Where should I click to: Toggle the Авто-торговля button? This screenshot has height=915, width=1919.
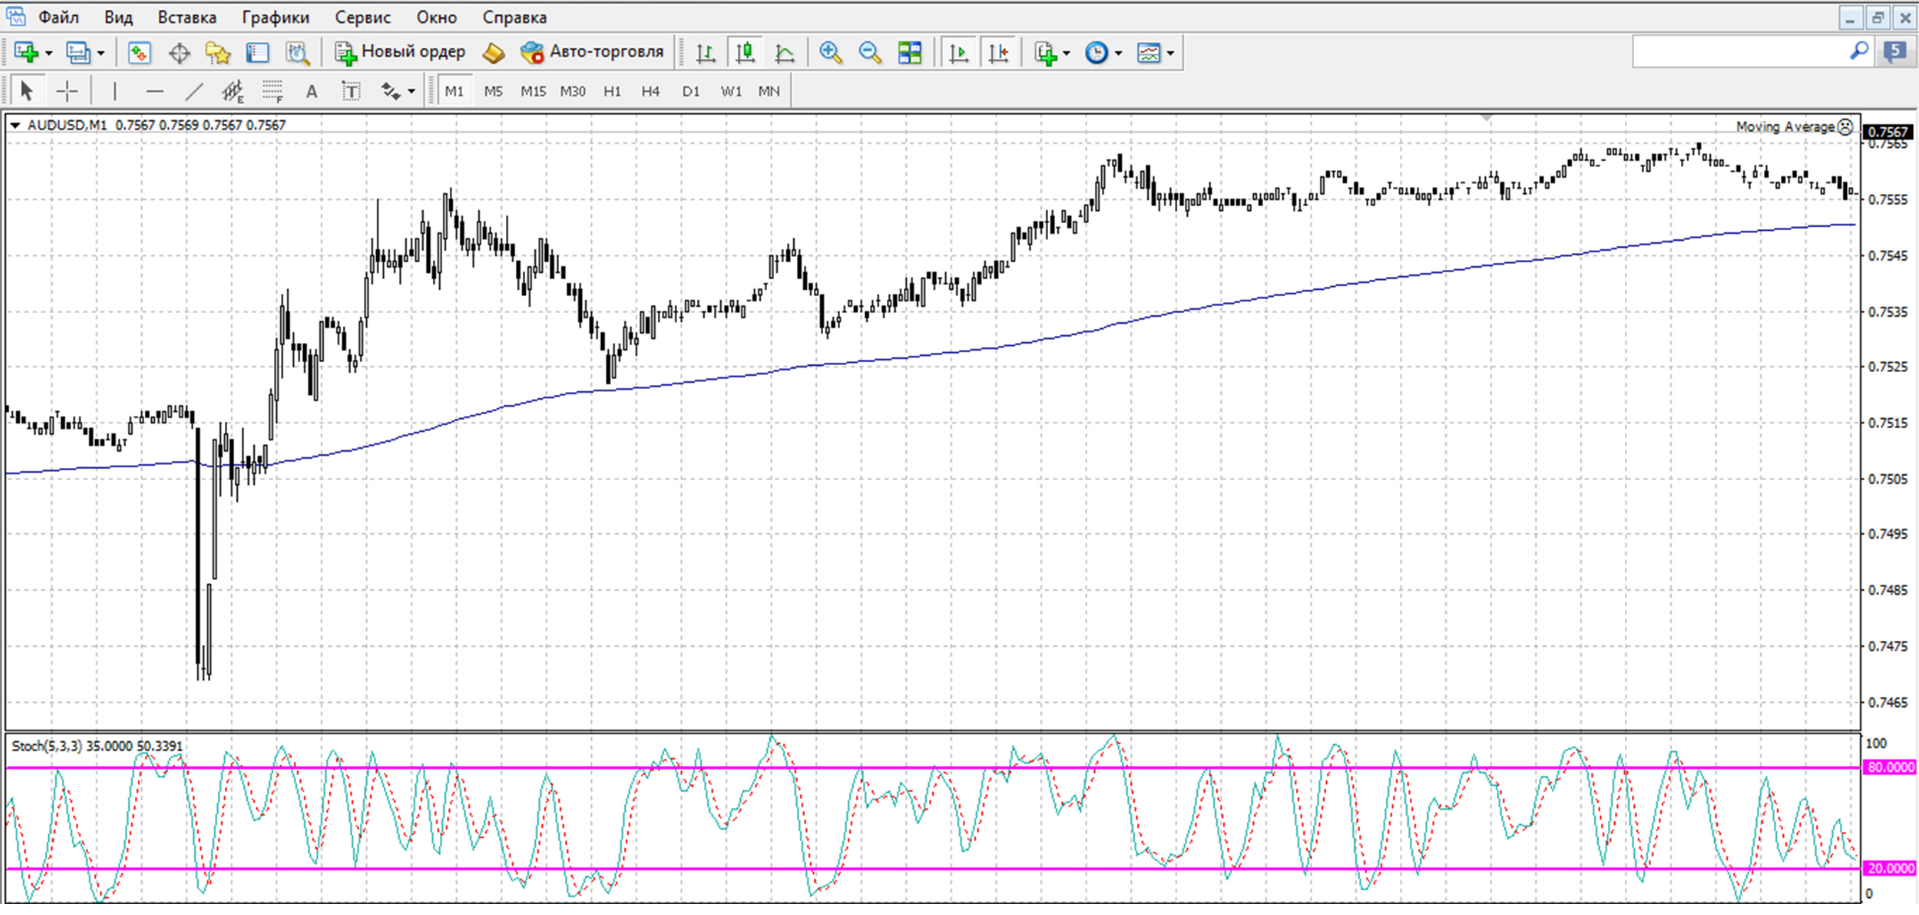tap(592, 52)
